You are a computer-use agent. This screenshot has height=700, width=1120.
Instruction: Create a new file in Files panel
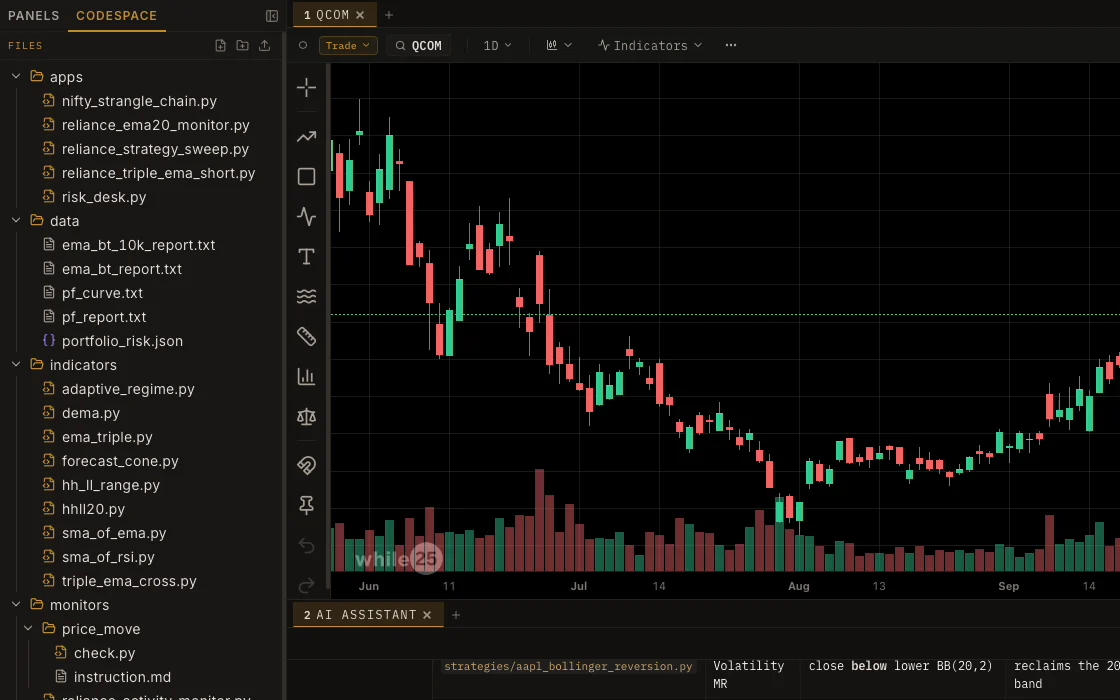221,45
